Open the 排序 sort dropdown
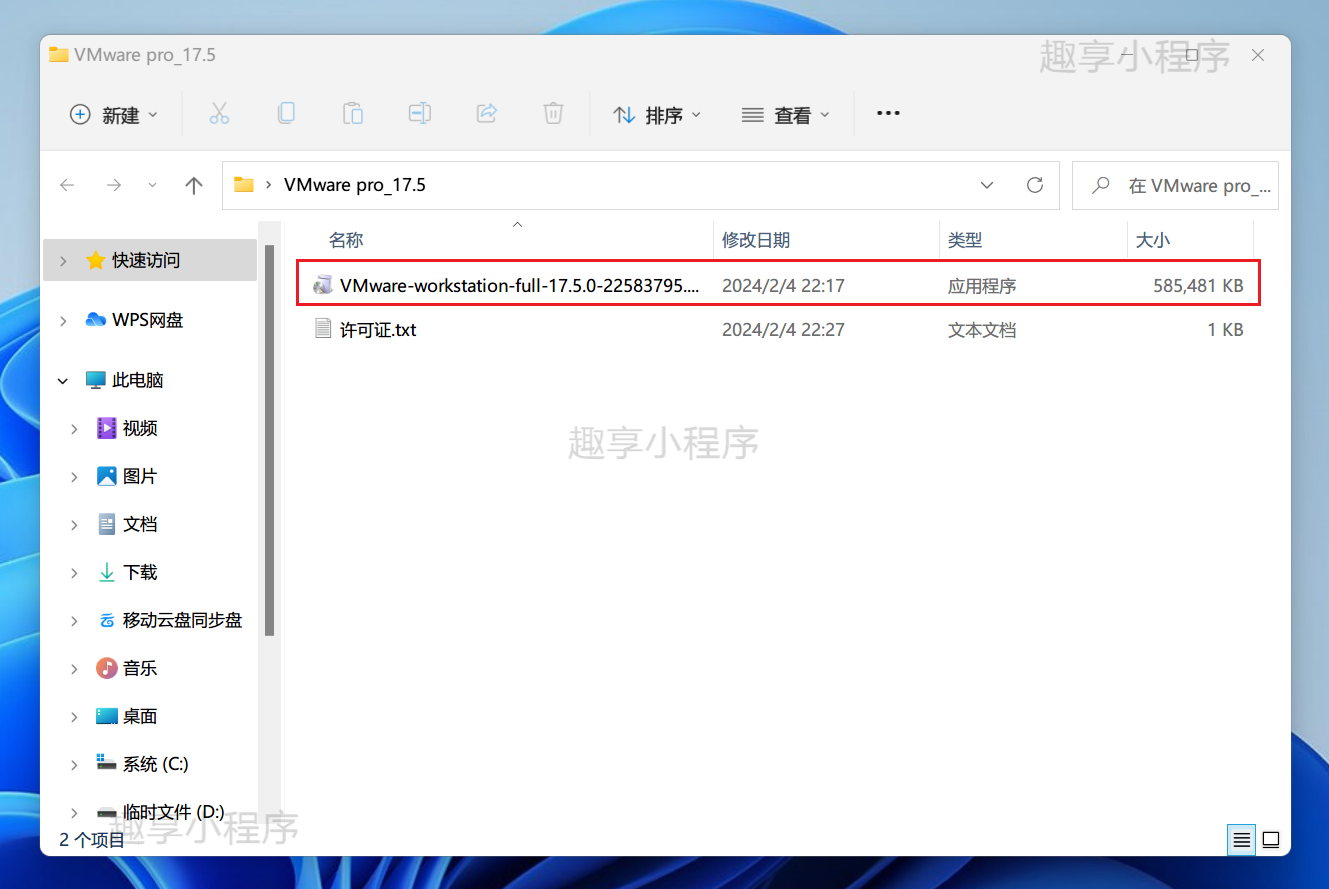The width and height of the screenshot is (1329, 889). click(x=657, y=115)
